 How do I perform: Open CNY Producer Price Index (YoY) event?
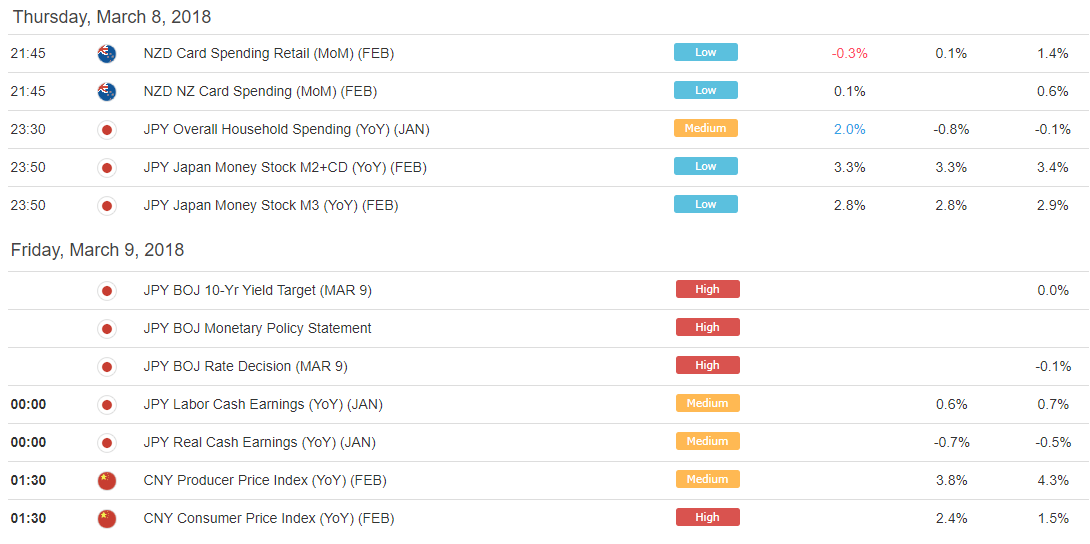pyautogui.click(x=265, y=481)
